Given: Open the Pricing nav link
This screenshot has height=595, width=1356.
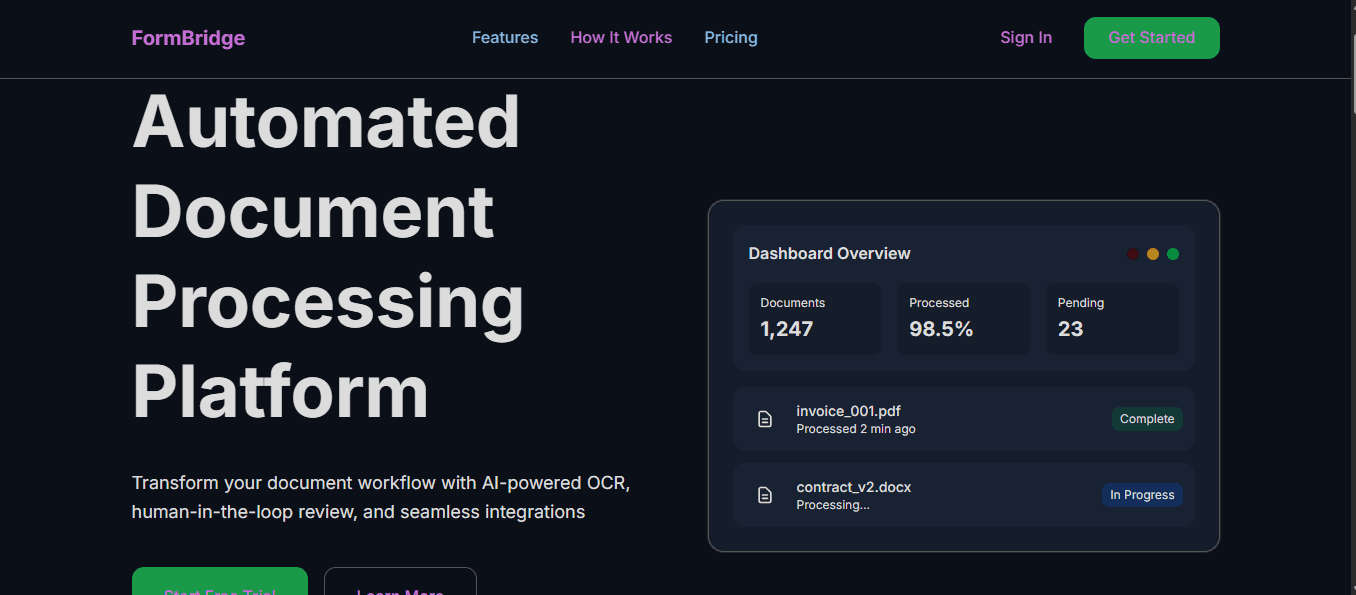Looking at the screenshot, I should coord(731,38).
